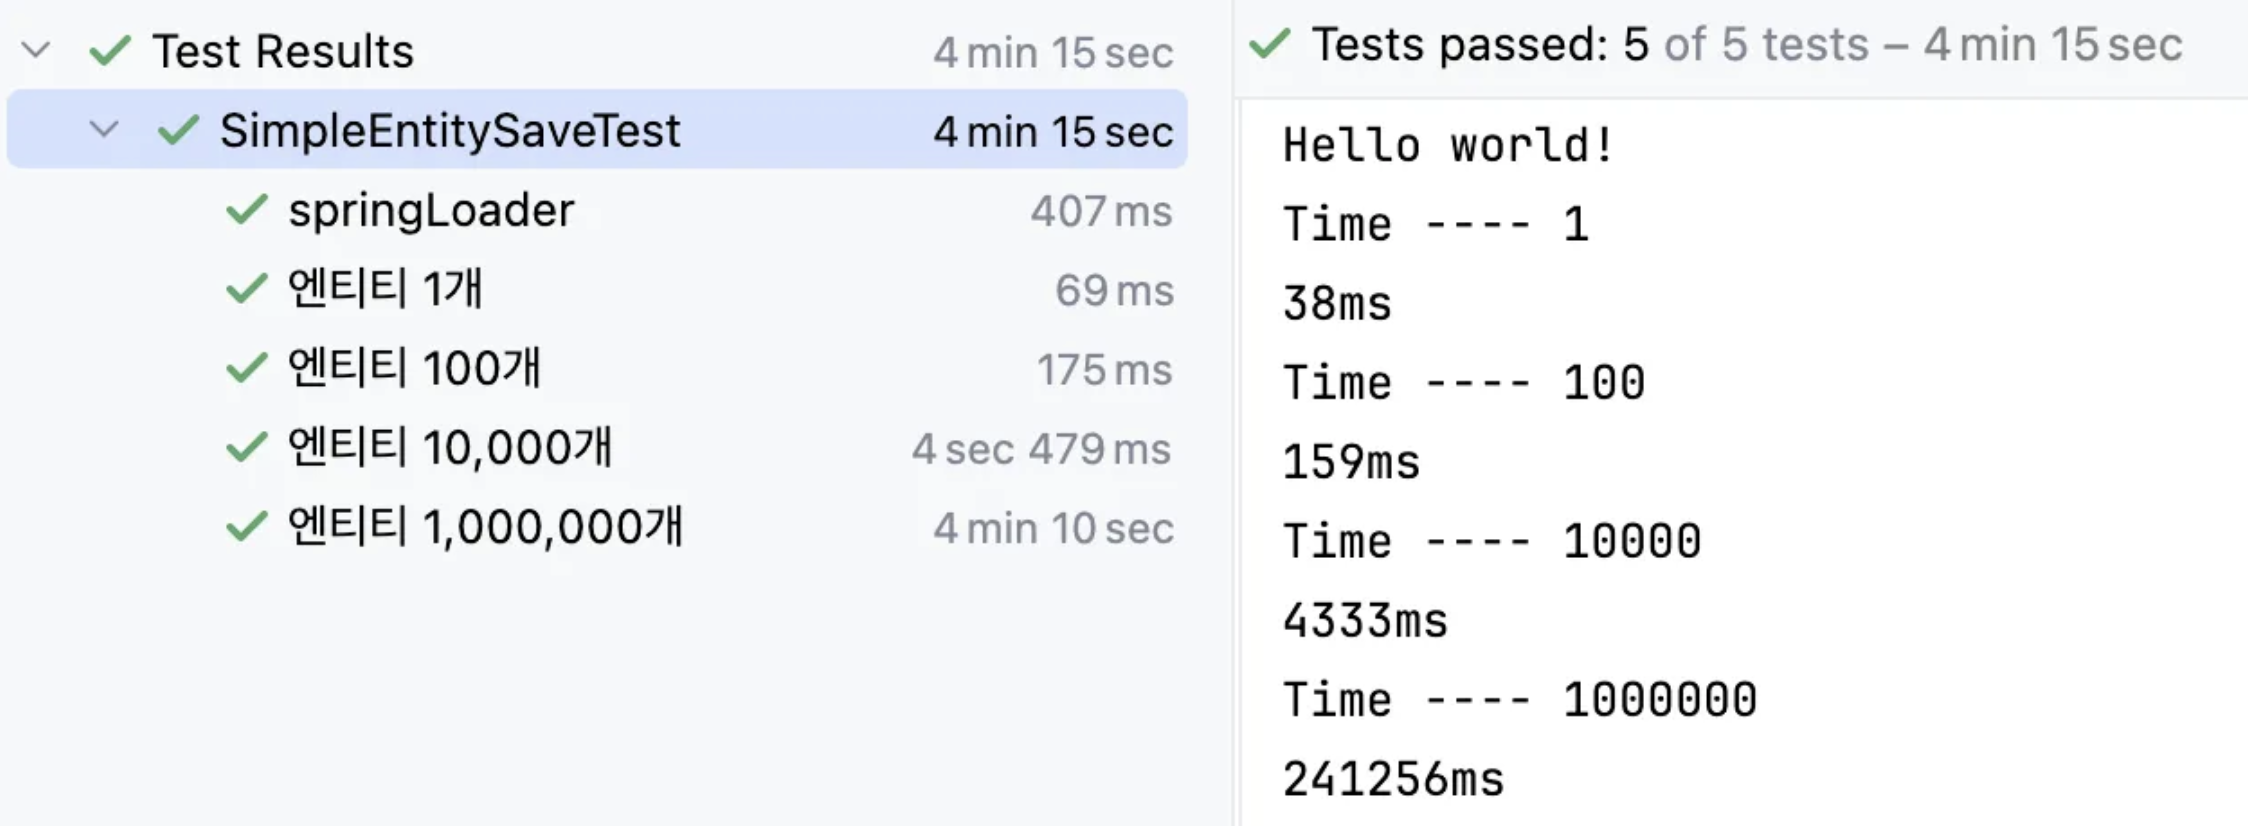Click the green checkmark beside Test Results
Image resolution: width=2248 pixels, height=826 pixels.
110,50
